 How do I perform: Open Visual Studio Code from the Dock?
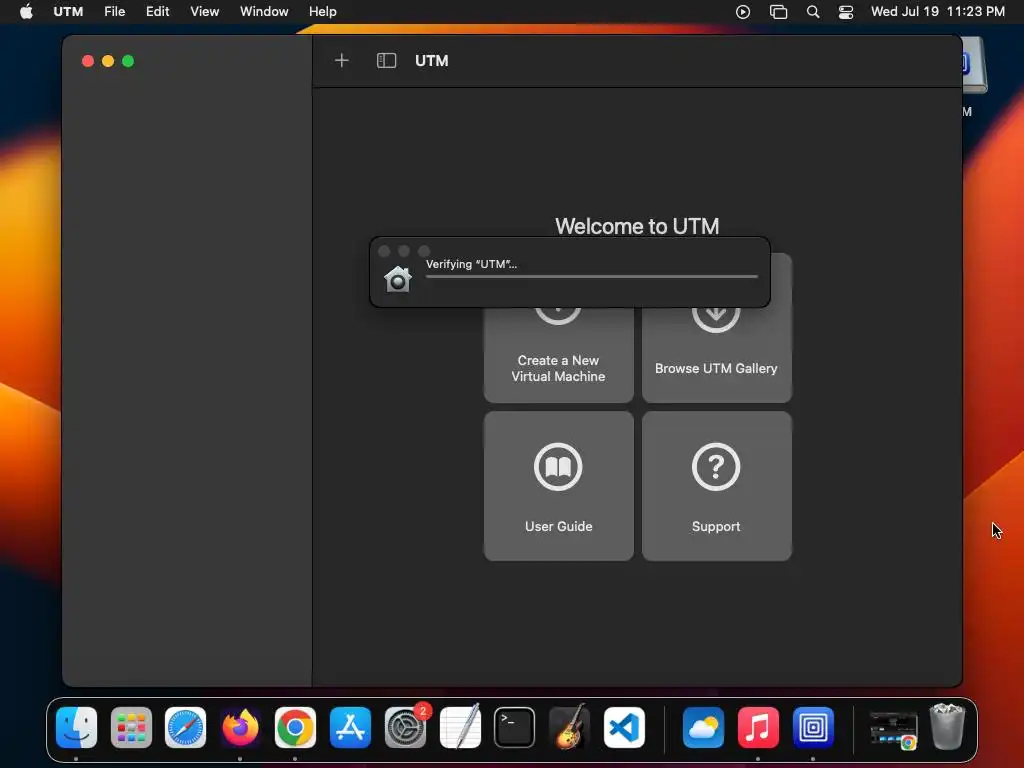click(x=624, y=727)
